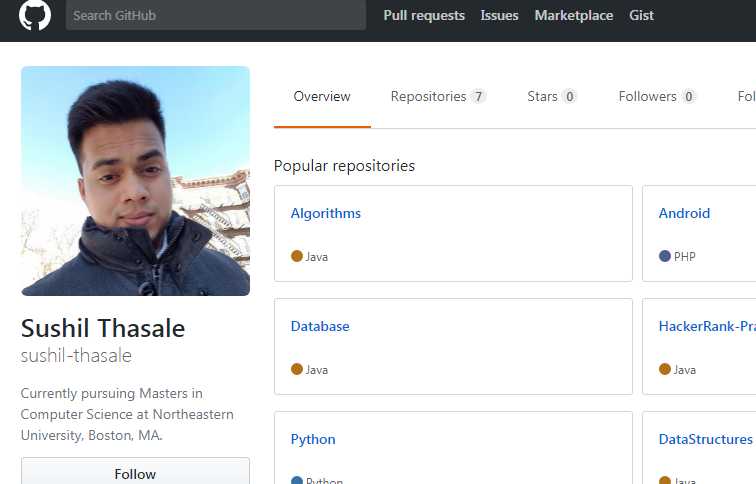This screenshot has height=484, width=756.
Task: Follow Sushil Thasale with the Follow button
Action: 135,473
